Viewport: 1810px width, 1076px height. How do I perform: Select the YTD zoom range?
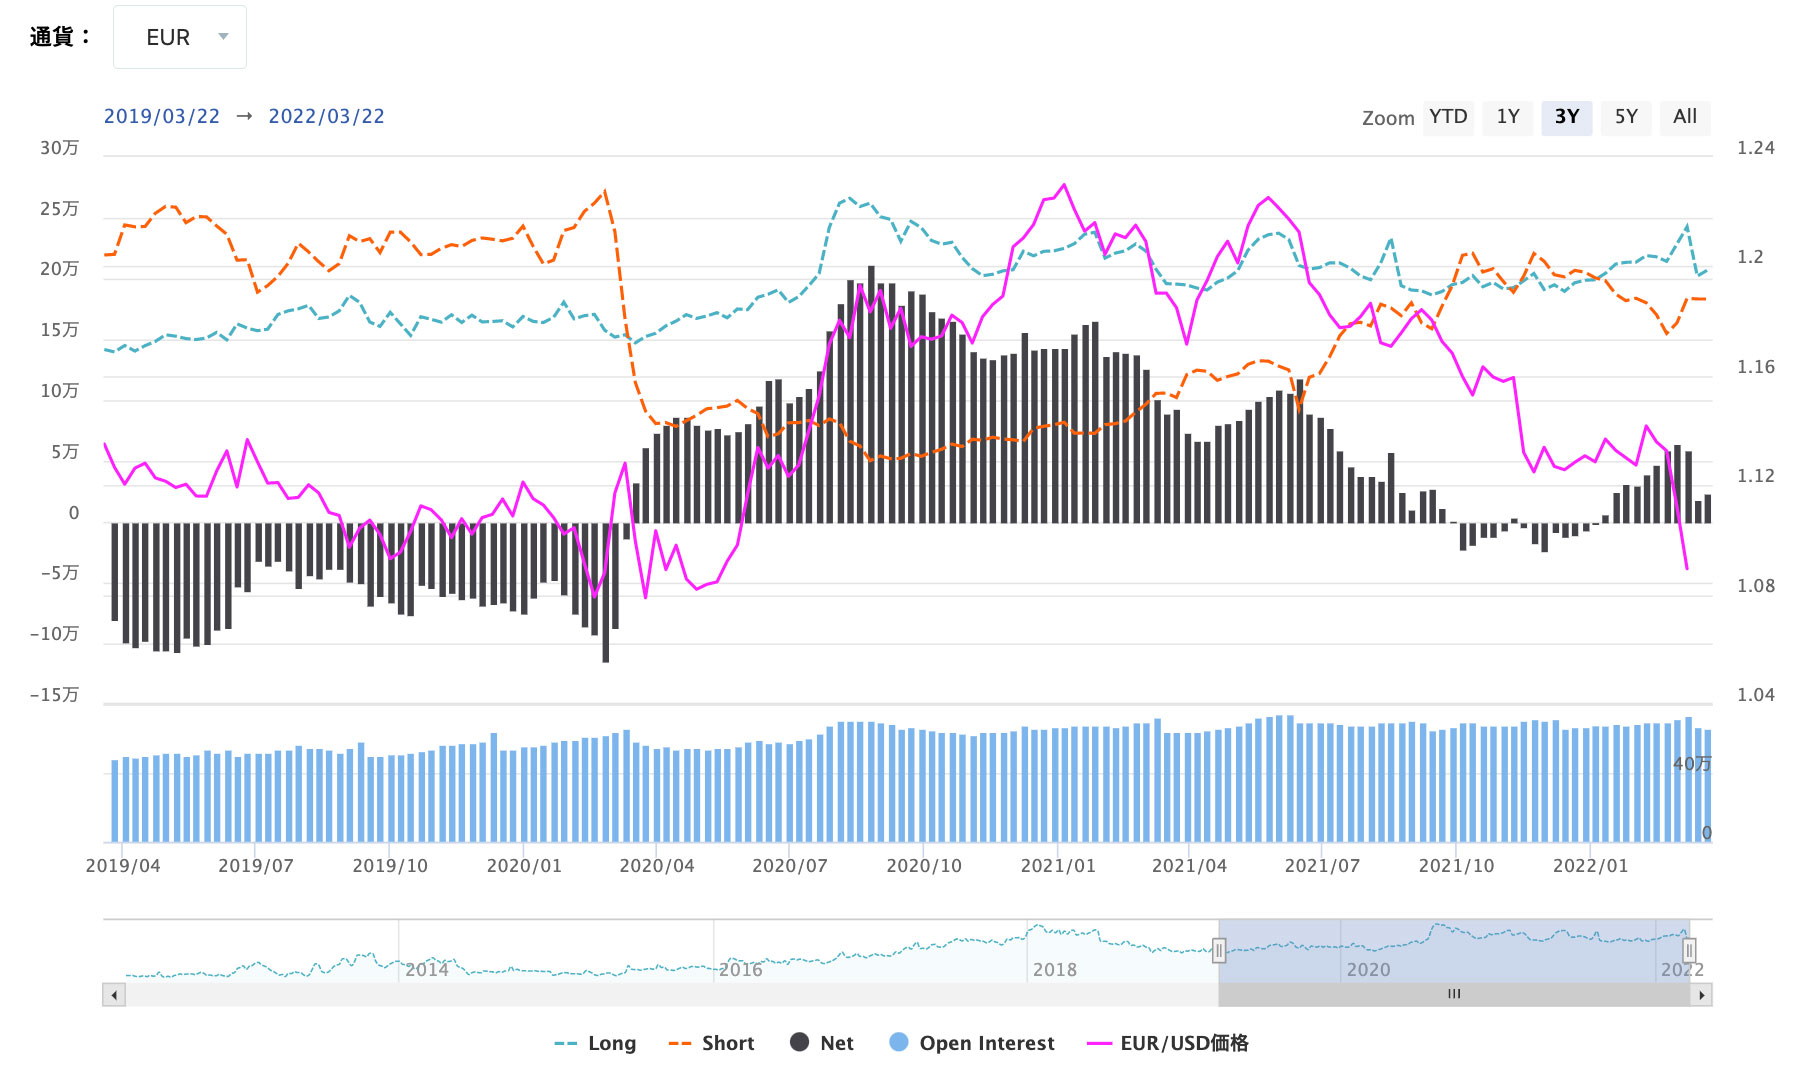click(1448, 117)
